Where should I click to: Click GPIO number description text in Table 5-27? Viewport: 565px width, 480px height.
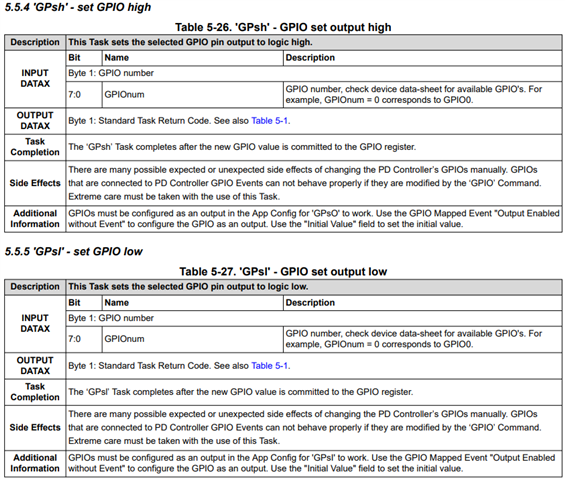[x=414, y=339]
